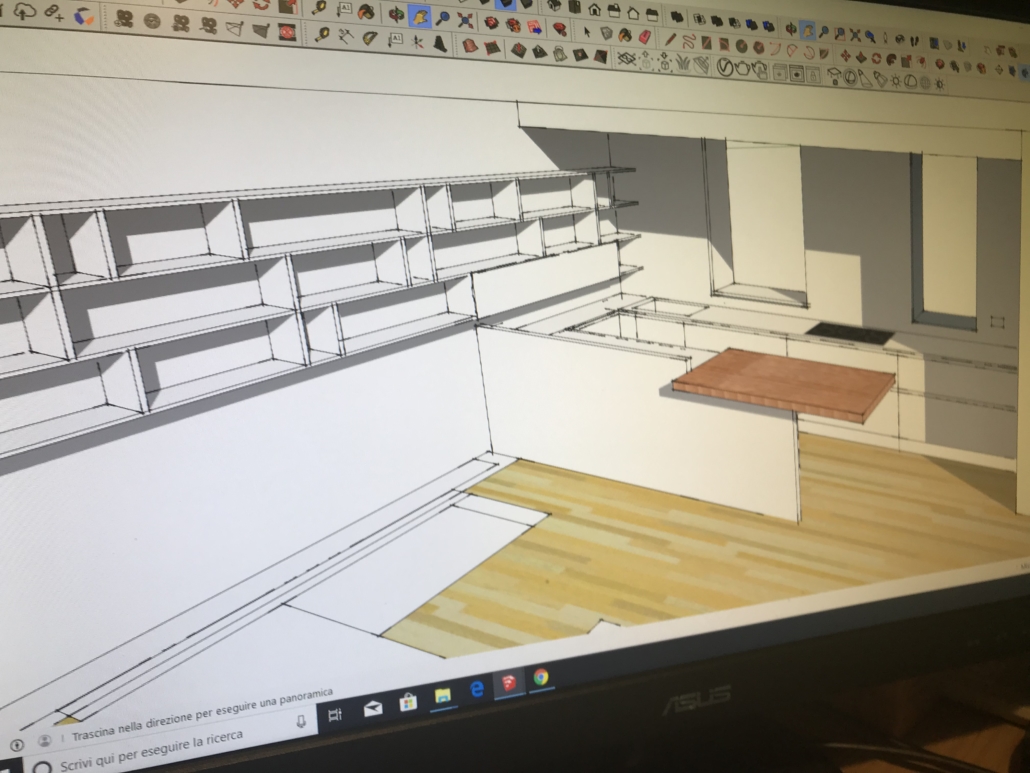Screen dimensions: 1030x773
Task: Select the pencil Line tool
Action: 670,39
